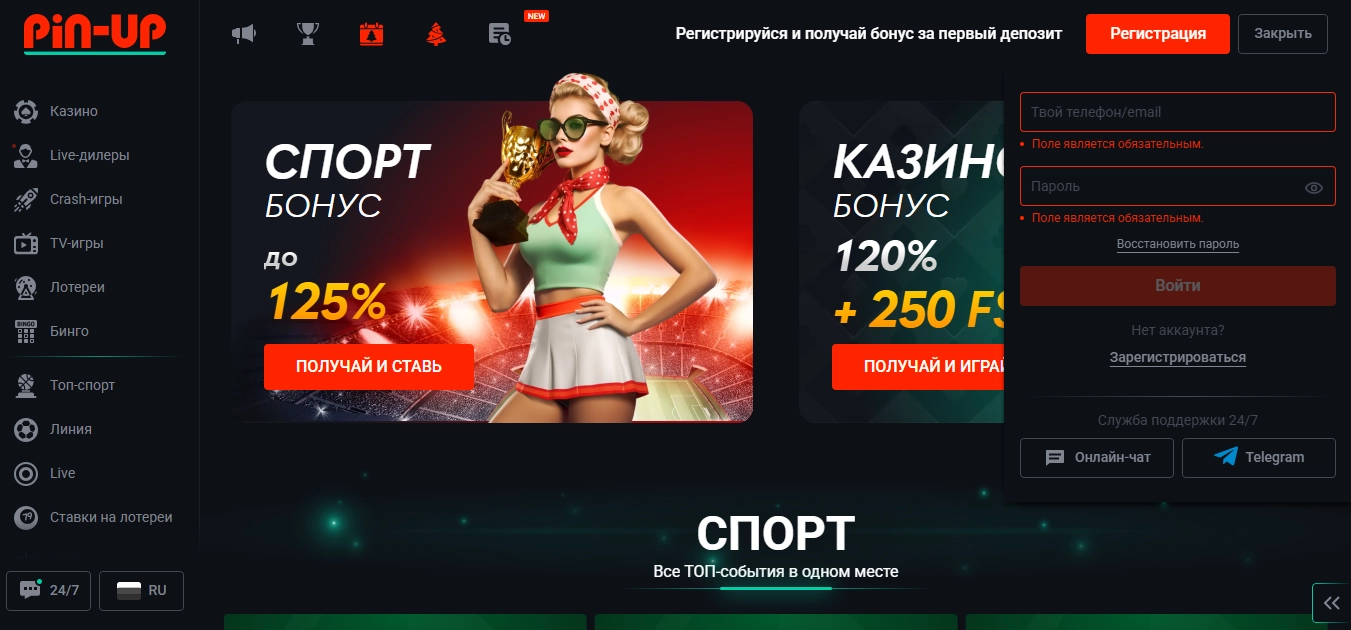This screenshot has height=630, width=1351.
Task: Select Crash-игры from the sidebar
Action: (x=86, y=199)
